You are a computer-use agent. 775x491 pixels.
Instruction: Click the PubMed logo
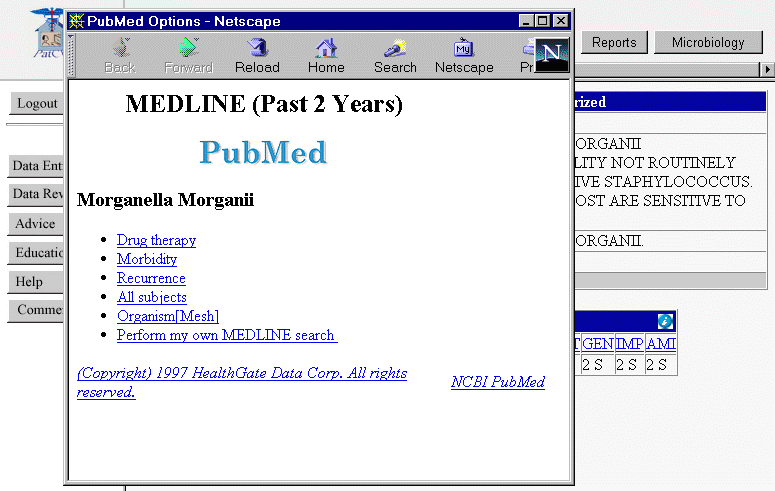(x=263, y=152)
